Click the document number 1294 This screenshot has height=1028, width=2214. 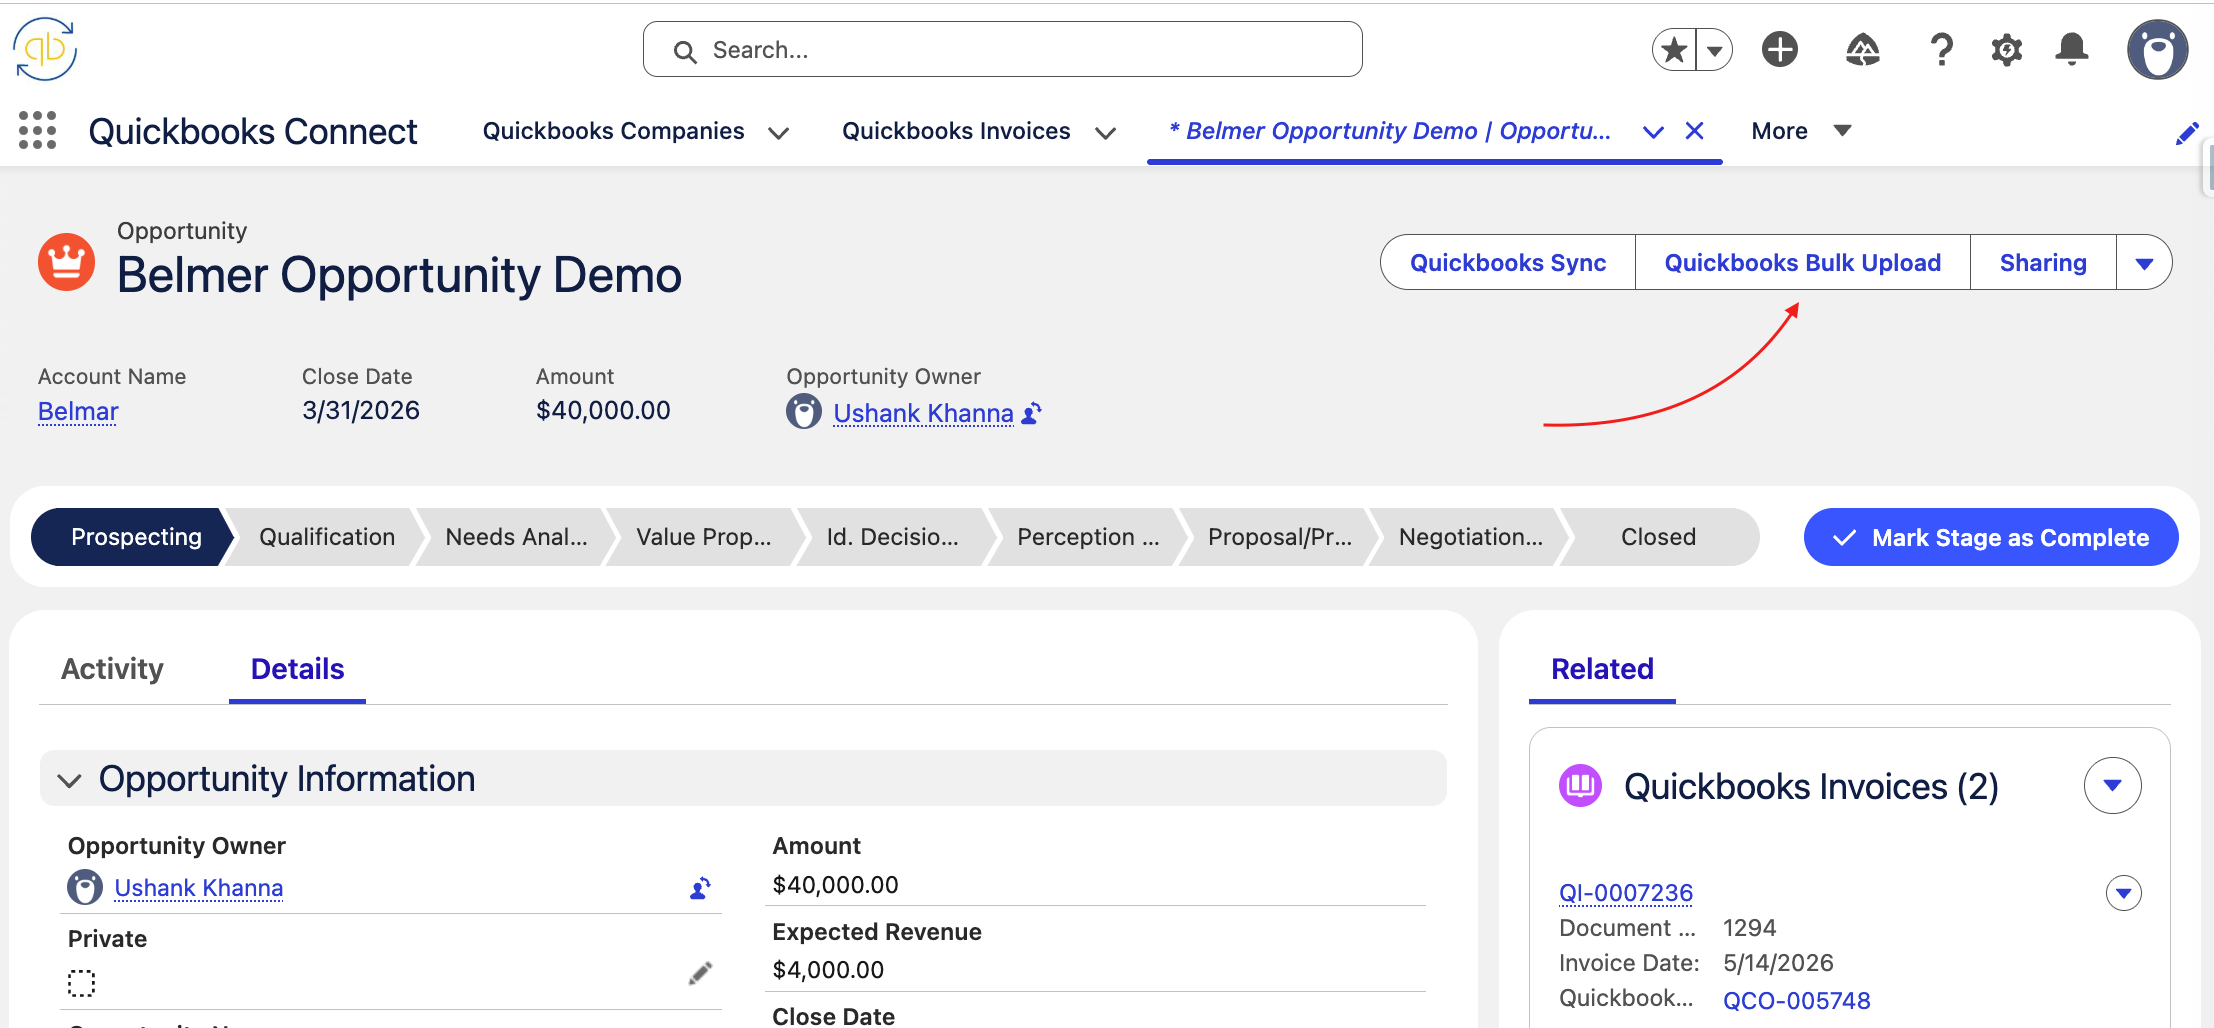point(1749,928)
